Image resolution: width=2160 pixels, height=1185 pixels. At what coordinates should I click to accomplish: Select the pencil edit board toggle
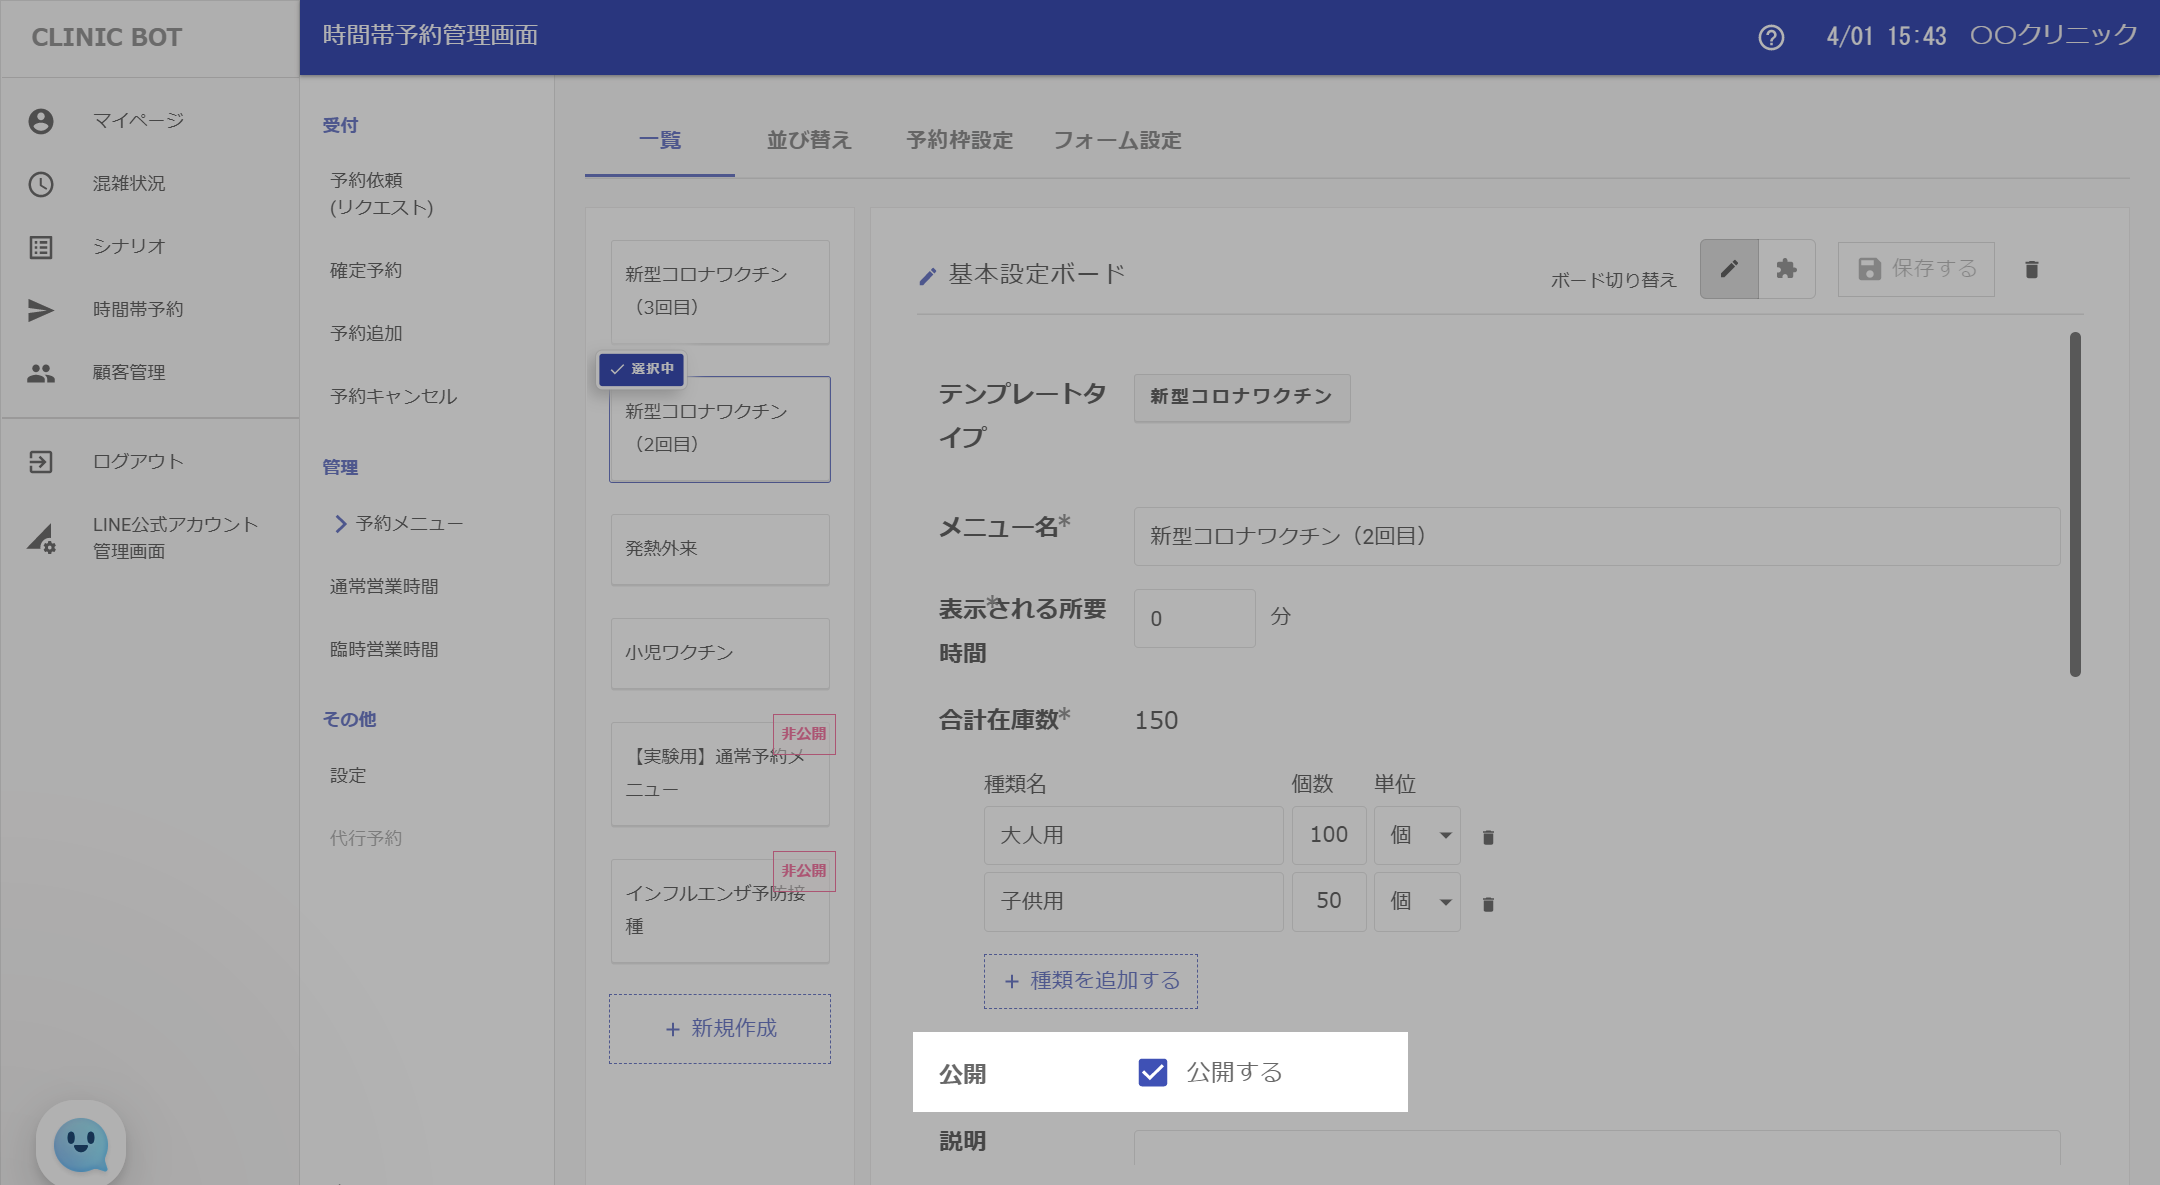click(x=1729, y=269)
